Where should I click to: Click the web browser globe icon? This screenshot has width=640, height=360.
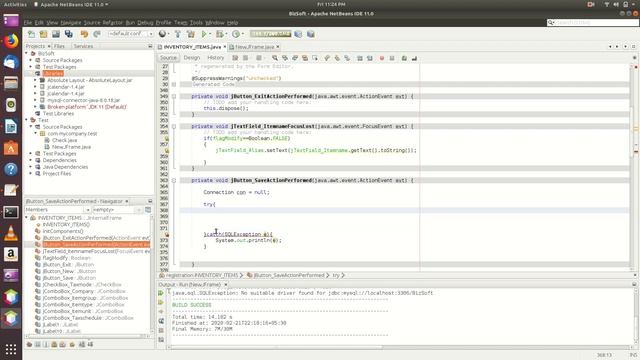162,34
